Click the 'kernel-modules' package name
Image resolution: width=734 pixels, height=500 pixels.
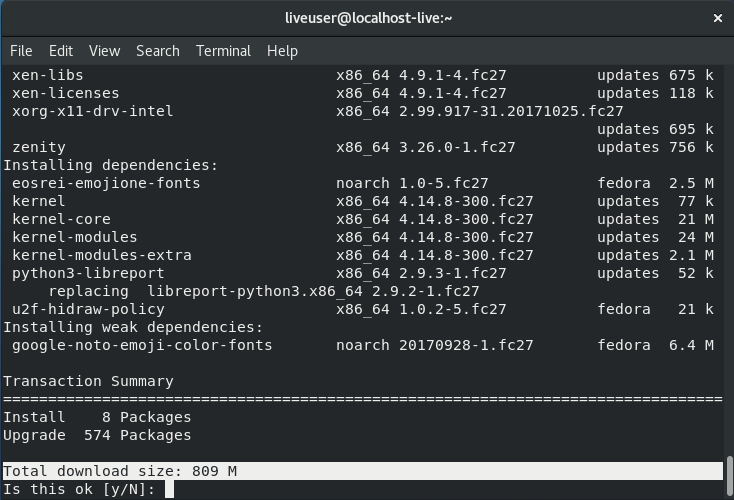pyautogui.click(x=75, y=237)
